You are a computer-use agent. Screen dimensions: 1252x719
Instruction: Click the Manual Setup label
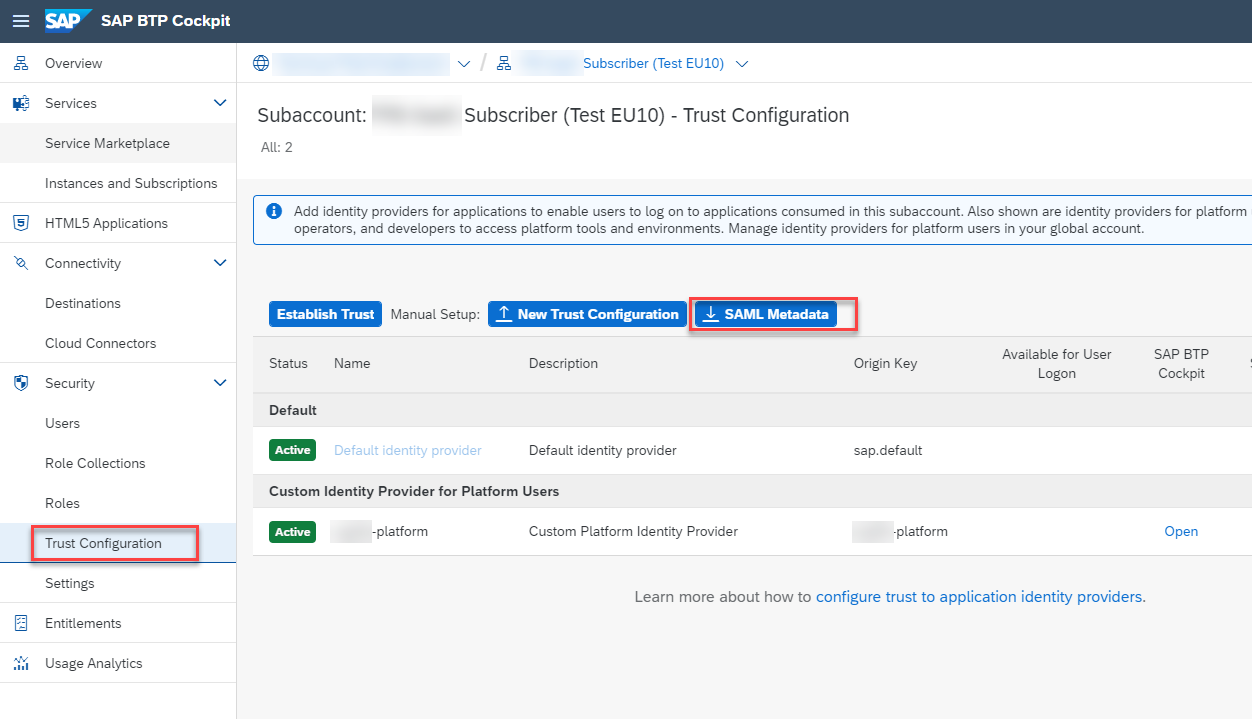(x=435, y=314)
